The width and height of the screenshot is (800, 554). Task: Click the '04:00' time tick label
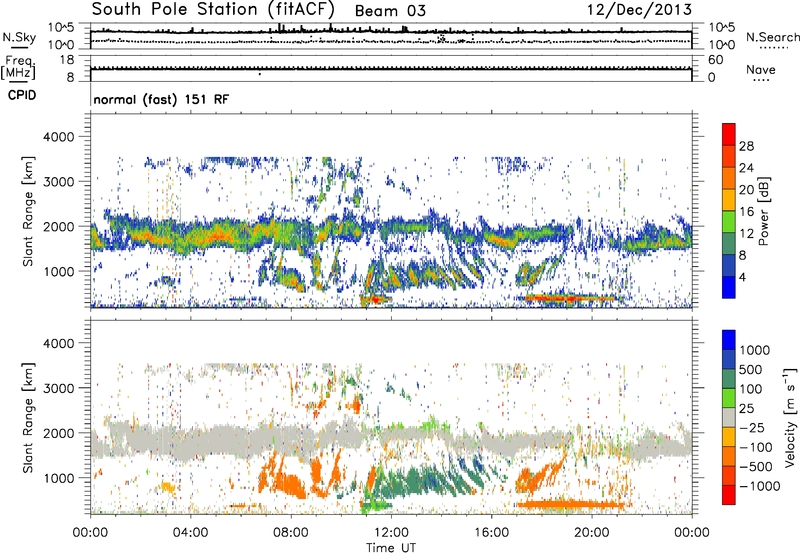pos(190,533)
